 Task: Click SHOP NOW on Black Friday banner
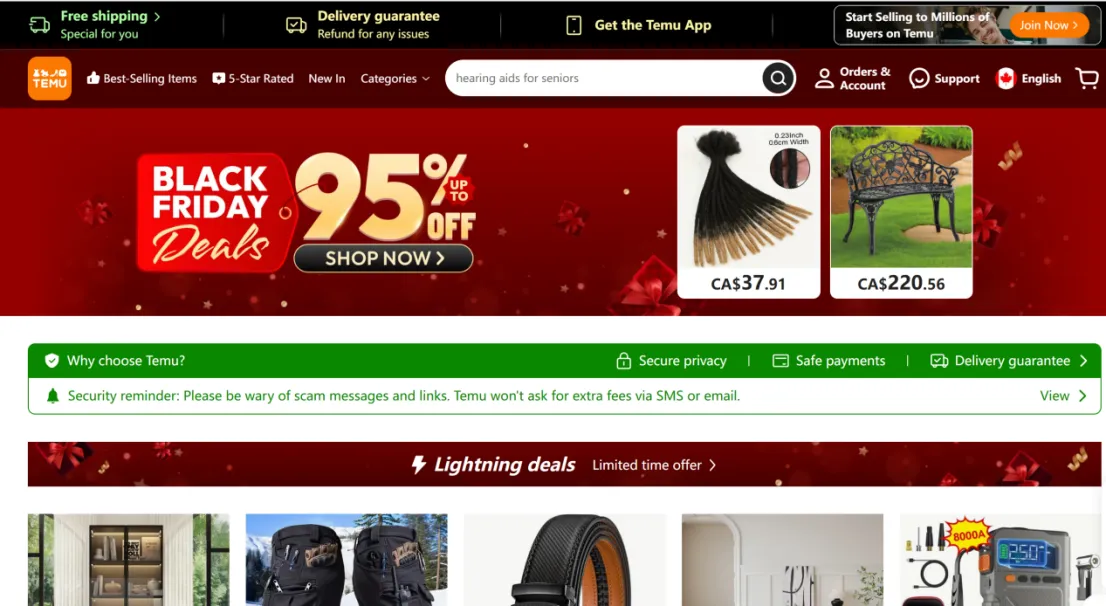pos(384,258)
